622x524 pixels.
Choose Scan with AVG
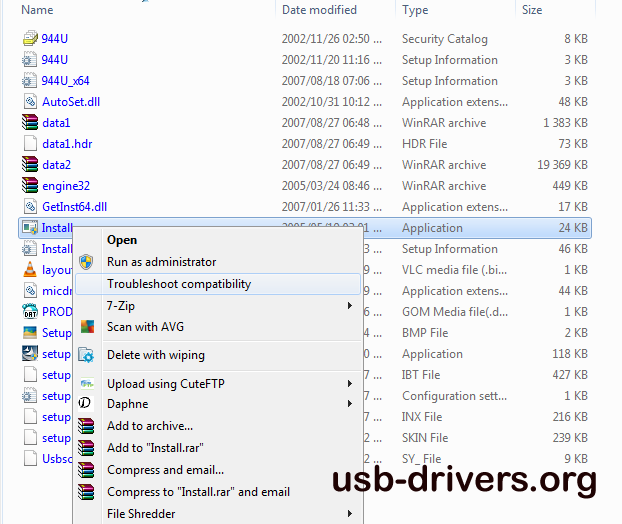click(x=146, y=327)
